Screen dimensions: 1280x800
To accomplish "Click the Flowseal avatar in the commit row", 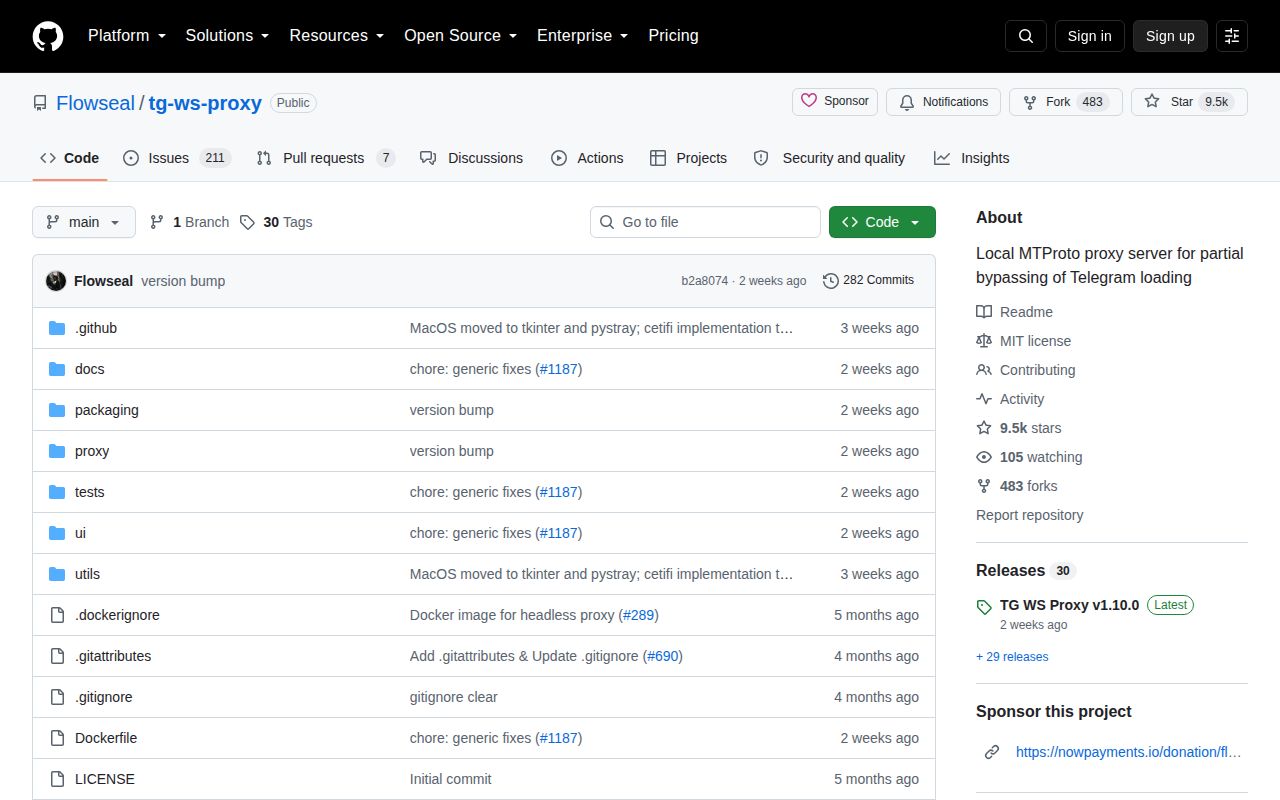I will pyautogui.click(x=56, y=281).
